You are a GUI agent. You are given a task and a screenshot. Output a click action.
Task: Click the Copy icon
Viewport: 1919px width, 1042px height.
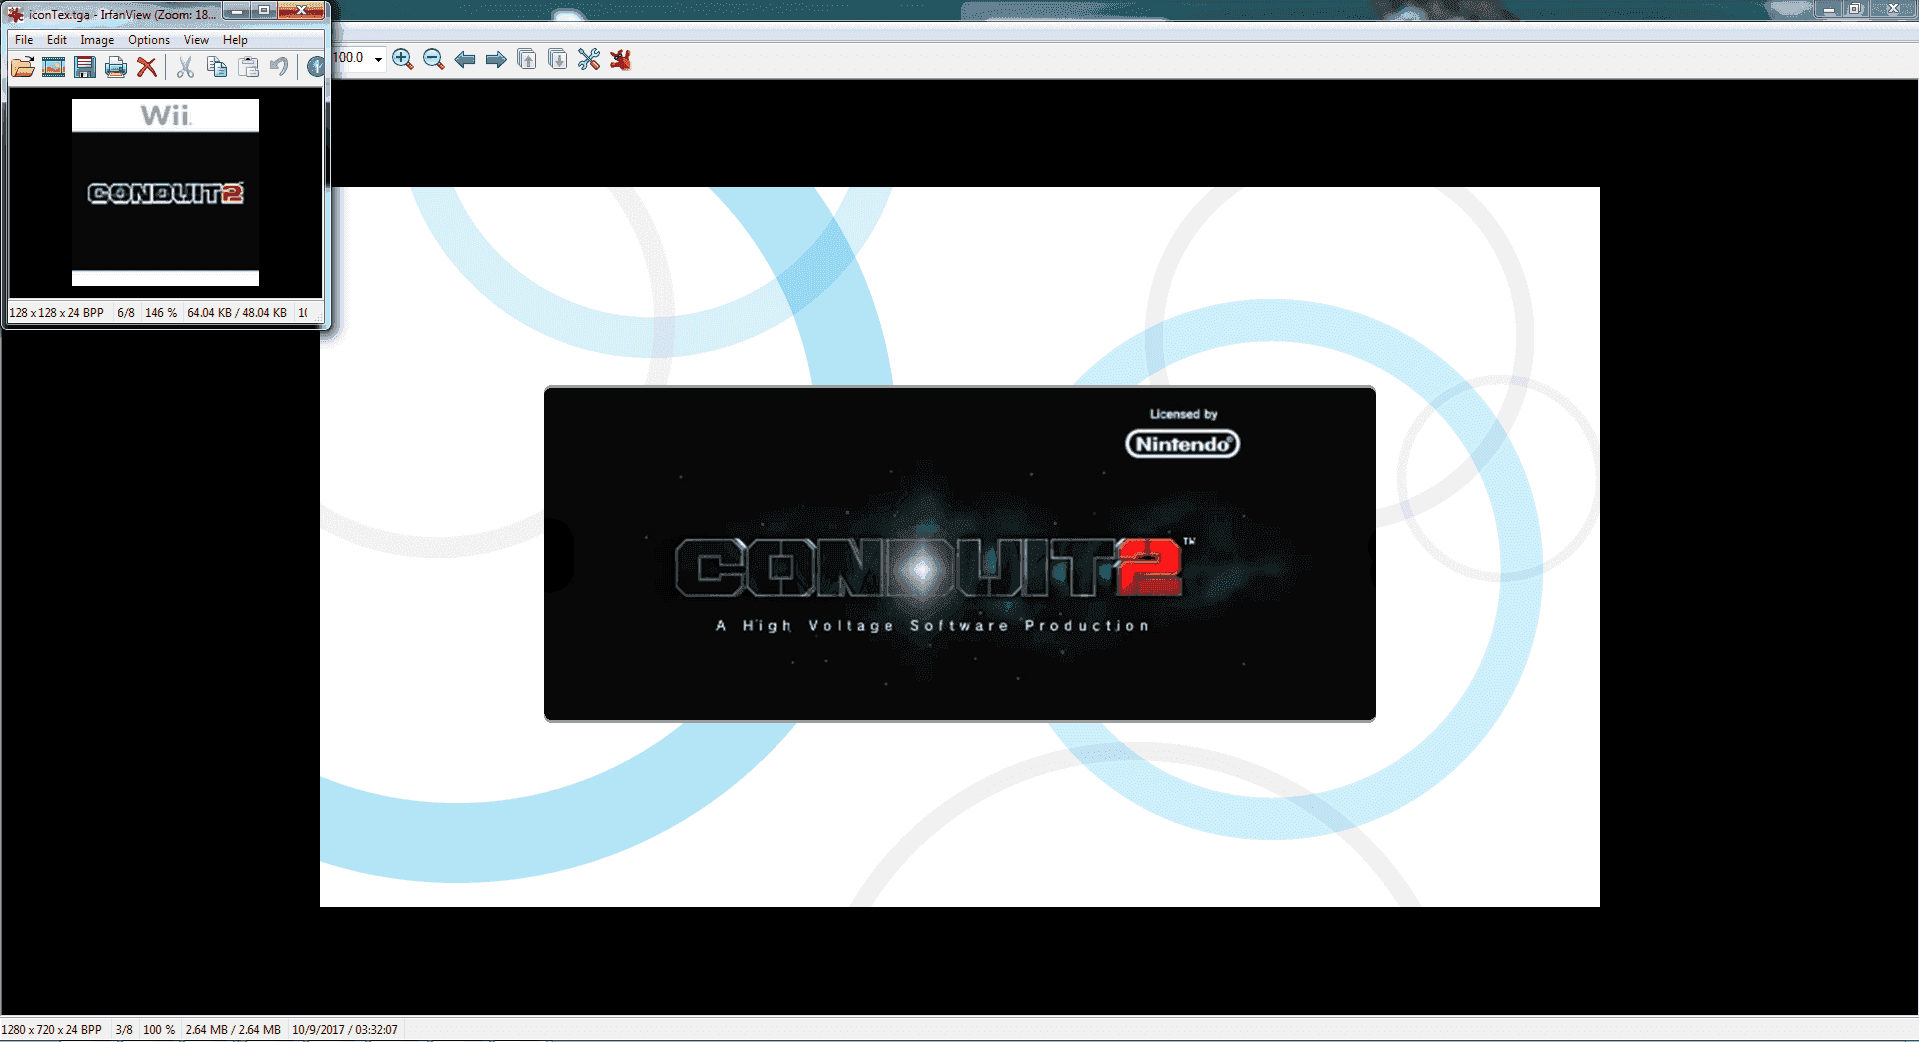pos(216,67)
